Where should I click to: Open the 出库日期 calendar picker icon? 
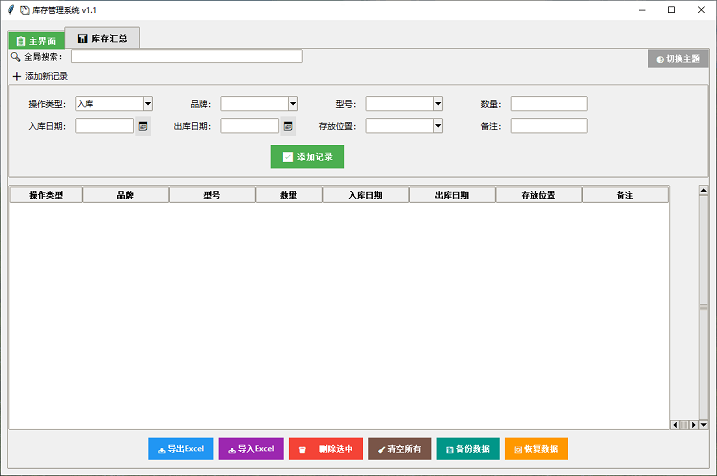288,126
